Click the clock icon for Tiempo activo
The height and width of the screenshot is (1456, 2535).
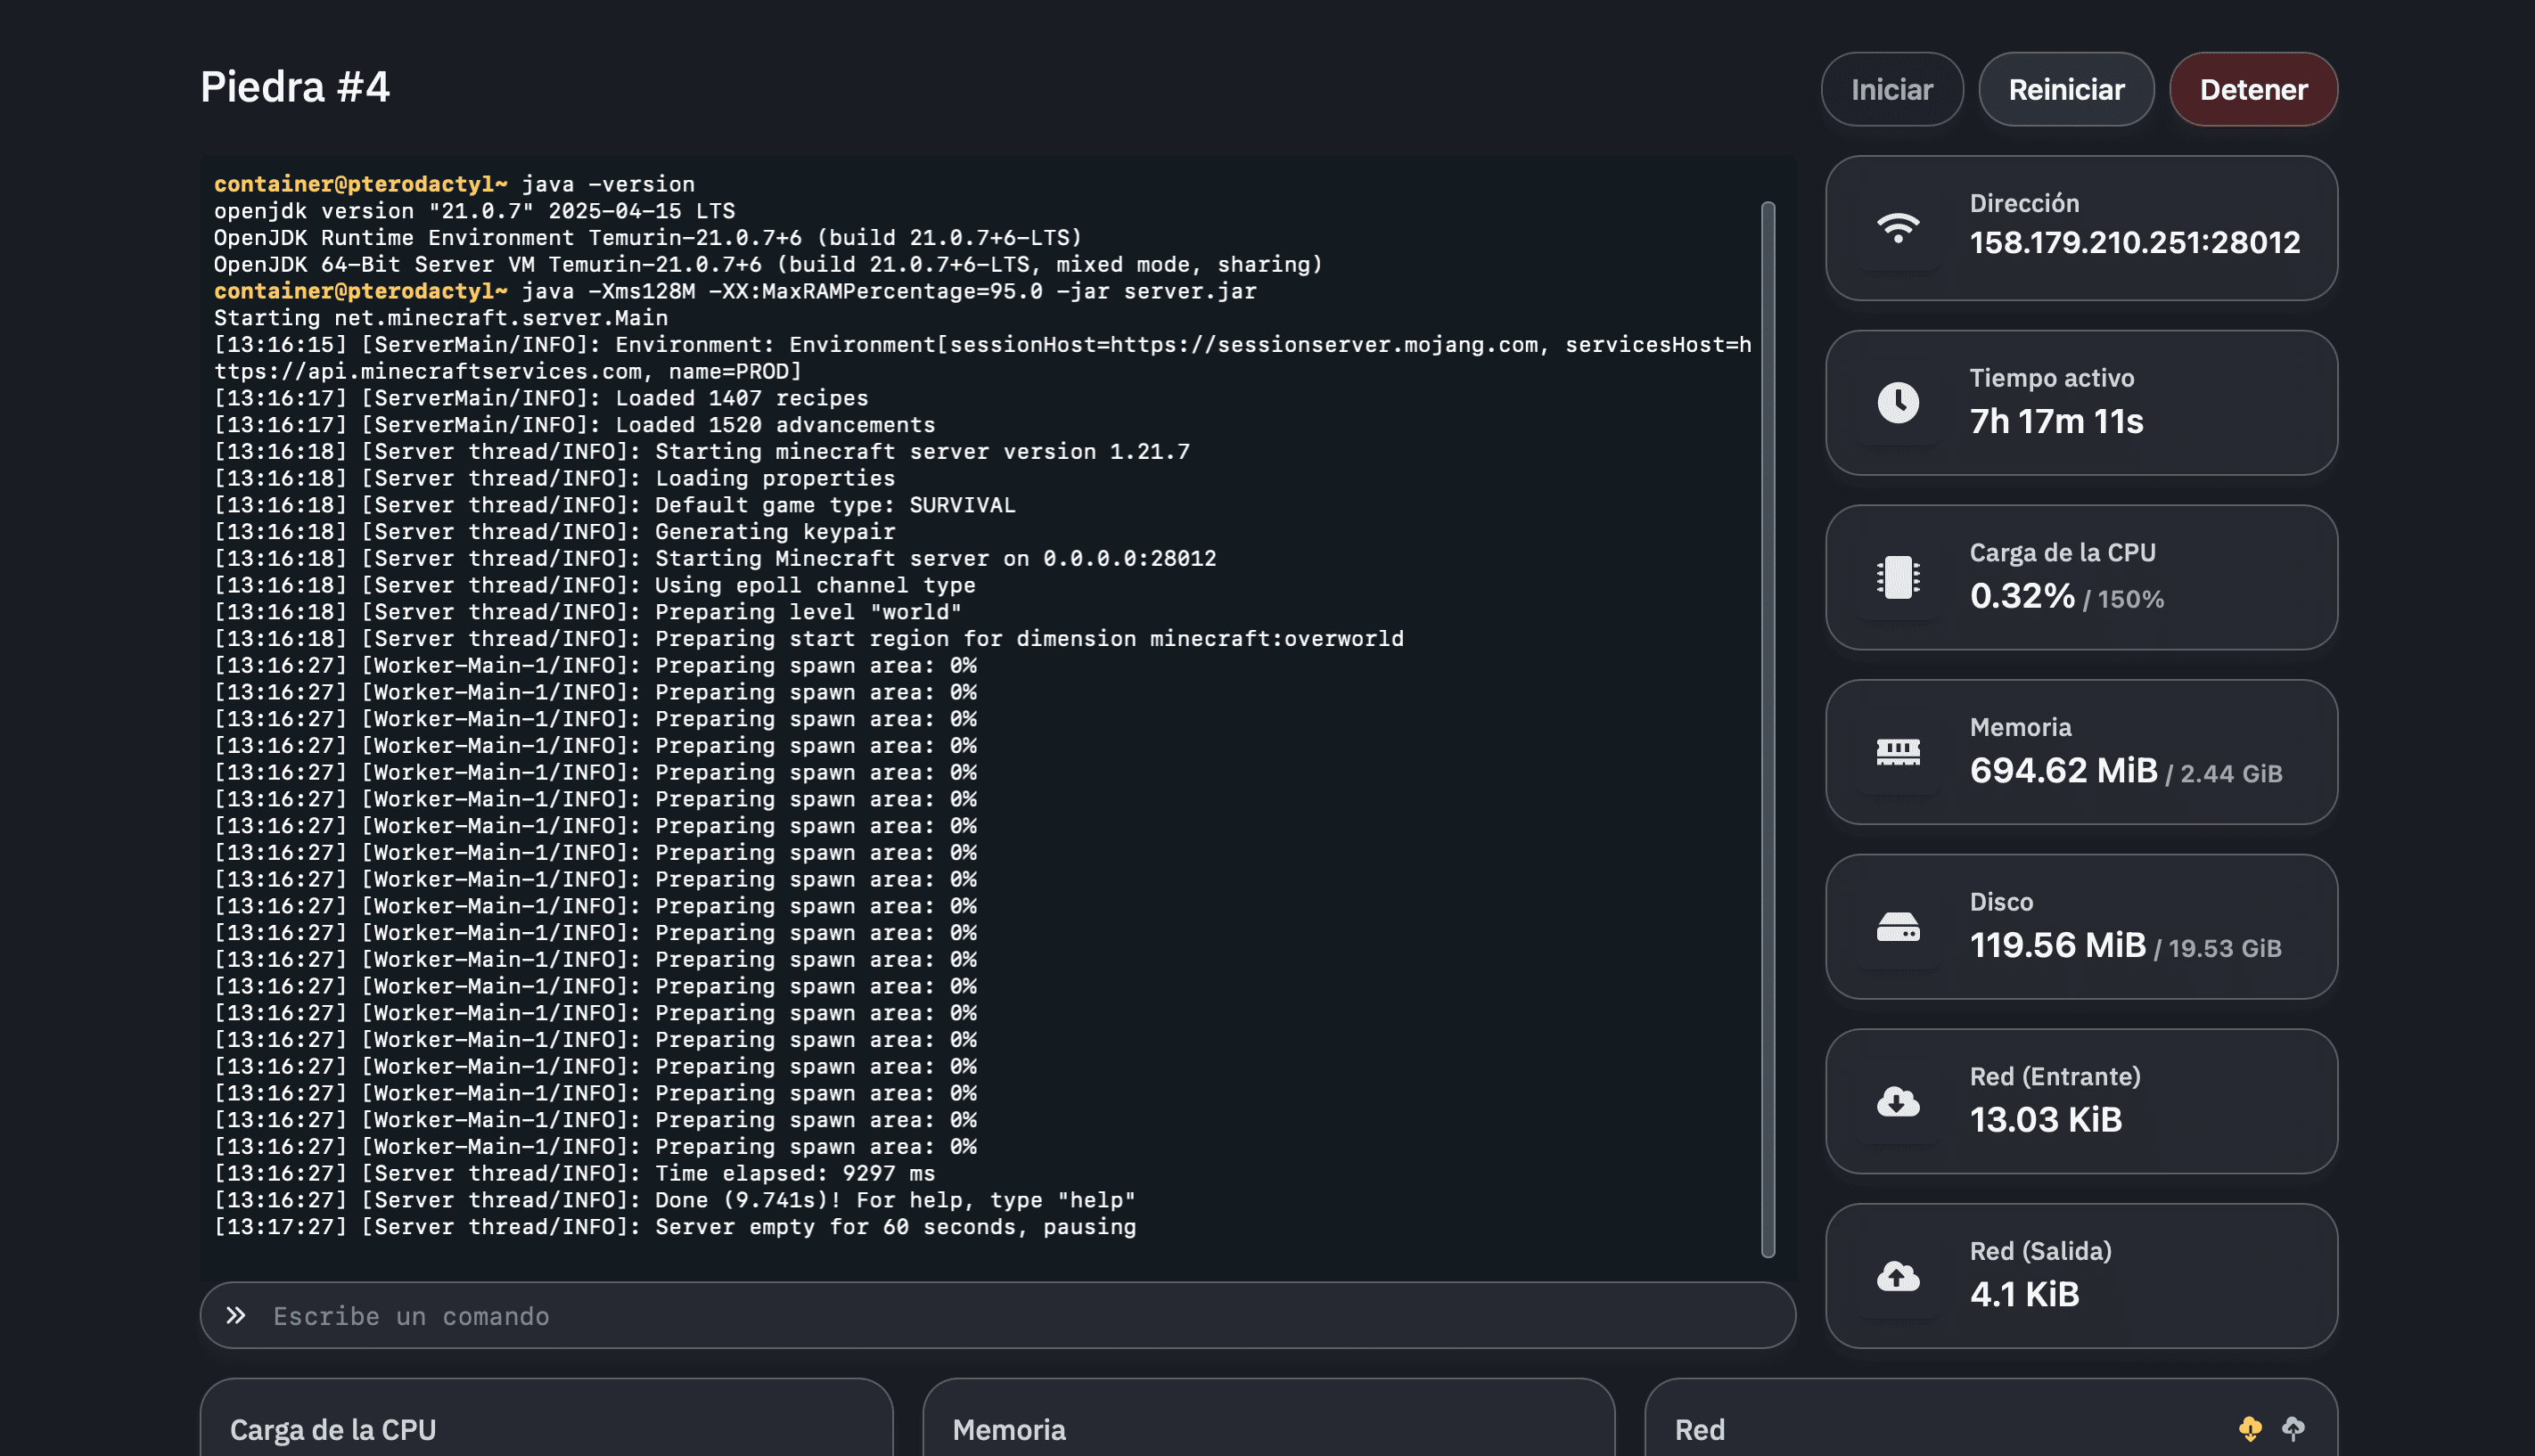[x=1897, y=403]
